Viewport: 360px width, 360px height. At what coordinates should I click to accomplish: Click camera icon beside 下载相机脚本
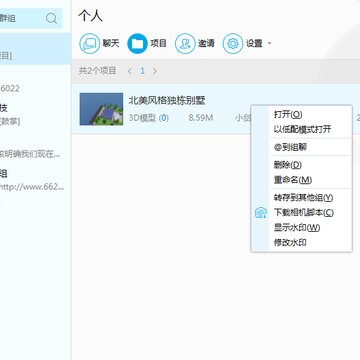tap(261, 213)
